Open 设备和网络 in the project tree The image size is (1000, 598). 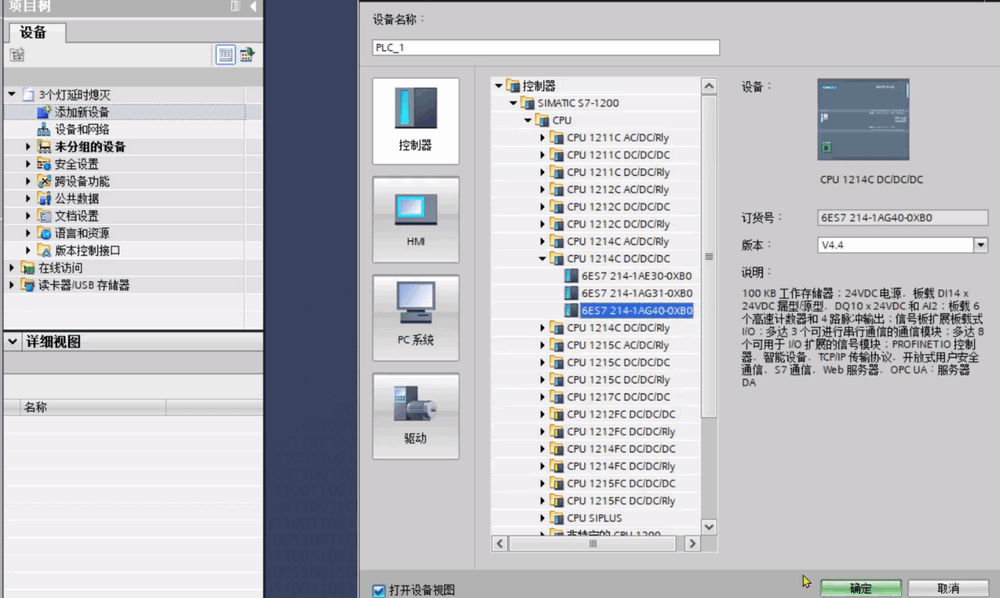[x=81, y=129]
